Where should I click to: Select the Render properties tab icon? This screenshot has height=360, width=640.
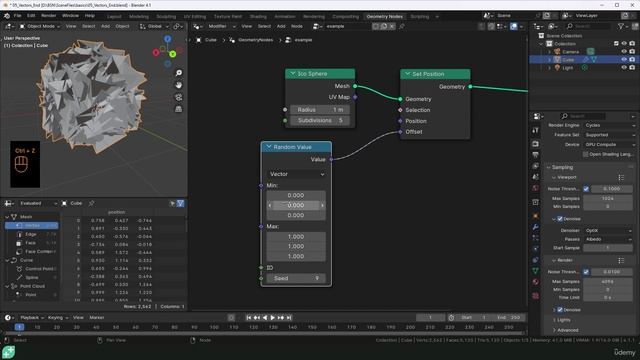536,144
